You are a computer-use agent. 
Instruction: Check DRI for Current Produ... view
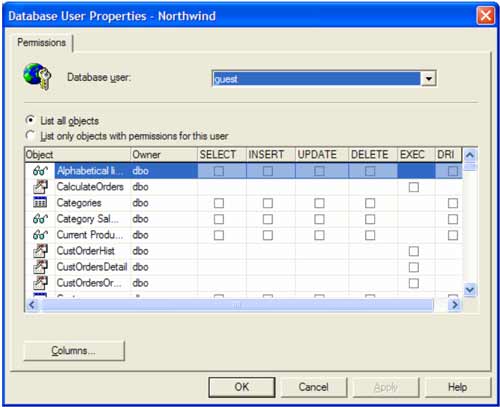tap(453, 235)
